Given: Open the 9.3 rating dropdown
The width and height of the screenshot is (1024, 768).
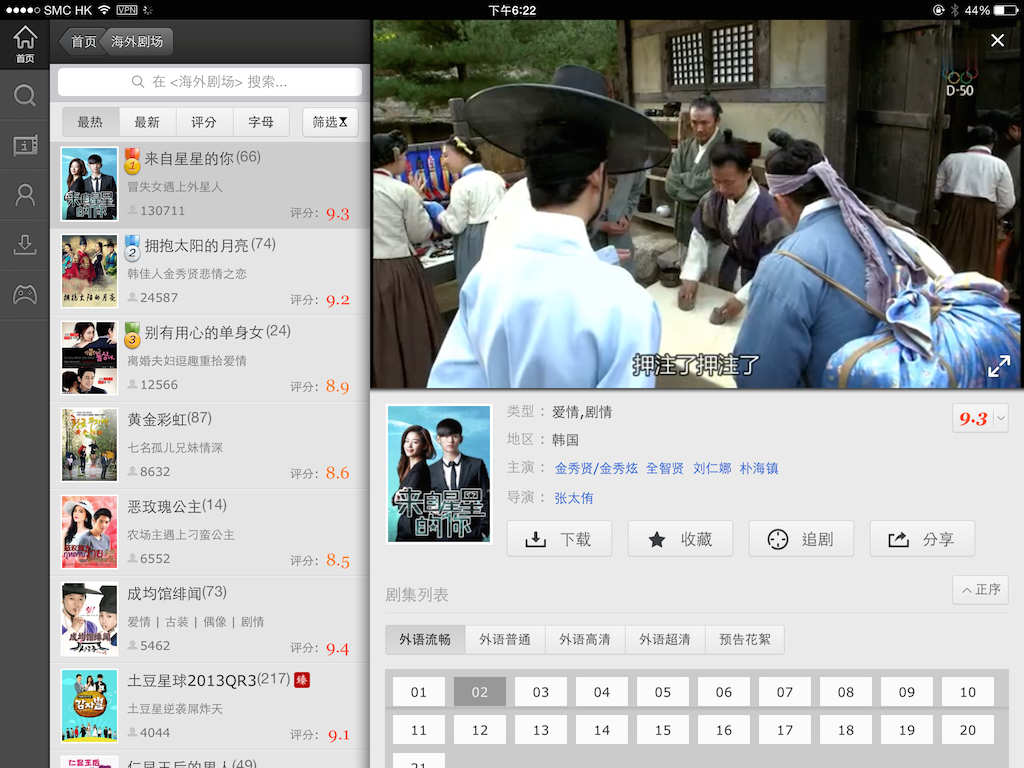Looking at the screenshot, I should (x=980, y=419).
